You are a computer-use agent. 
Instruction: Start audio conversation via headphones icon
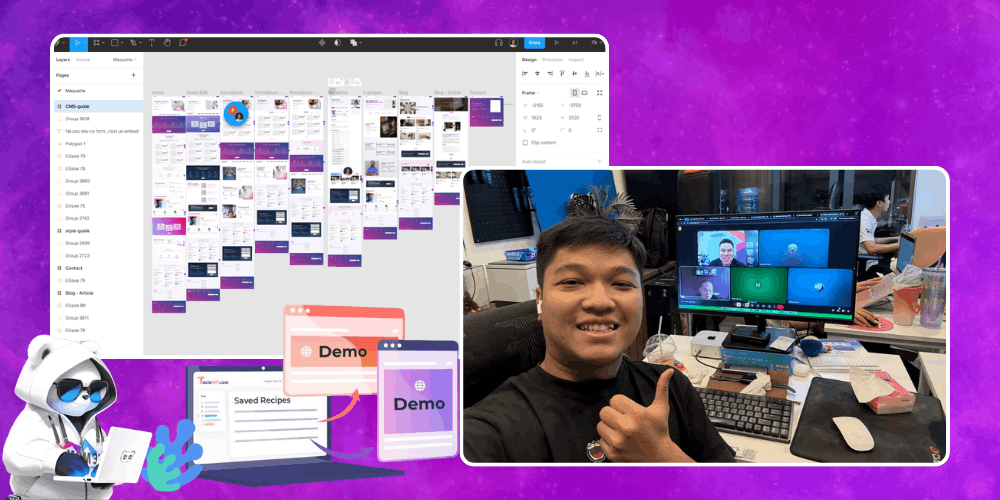click(498, 43)
